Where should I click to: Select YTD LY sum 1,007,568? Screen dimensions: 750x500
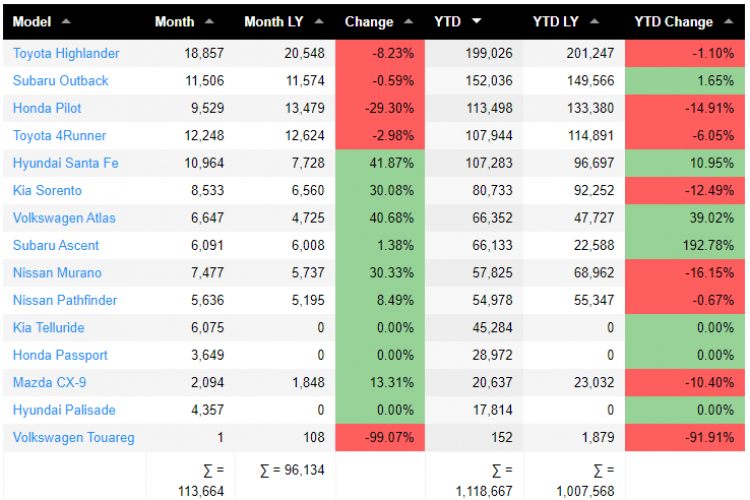click(x=585, y=481)
